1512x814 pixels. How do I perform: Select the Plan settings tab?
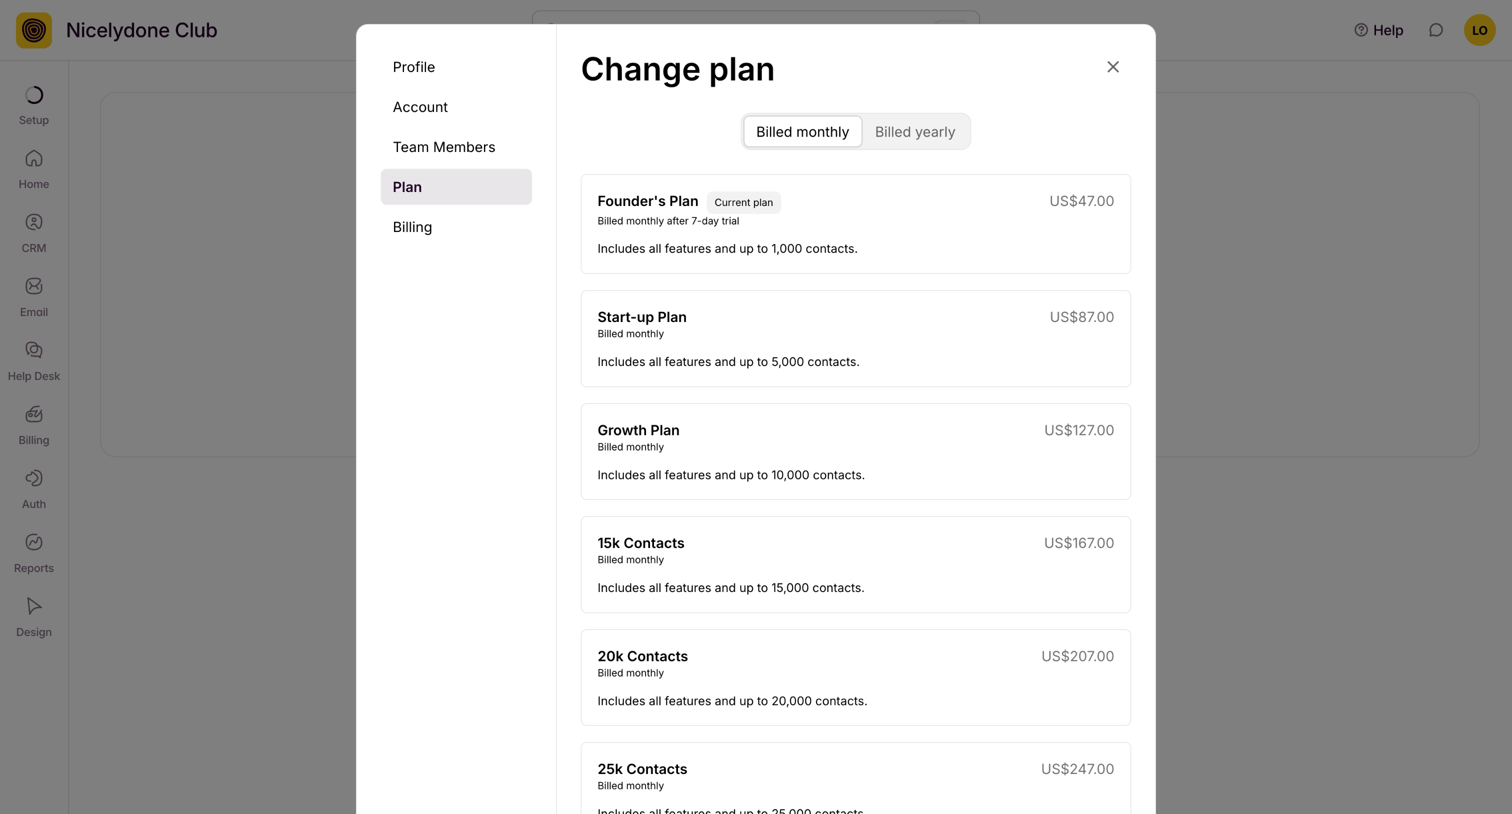coord(456,187)
